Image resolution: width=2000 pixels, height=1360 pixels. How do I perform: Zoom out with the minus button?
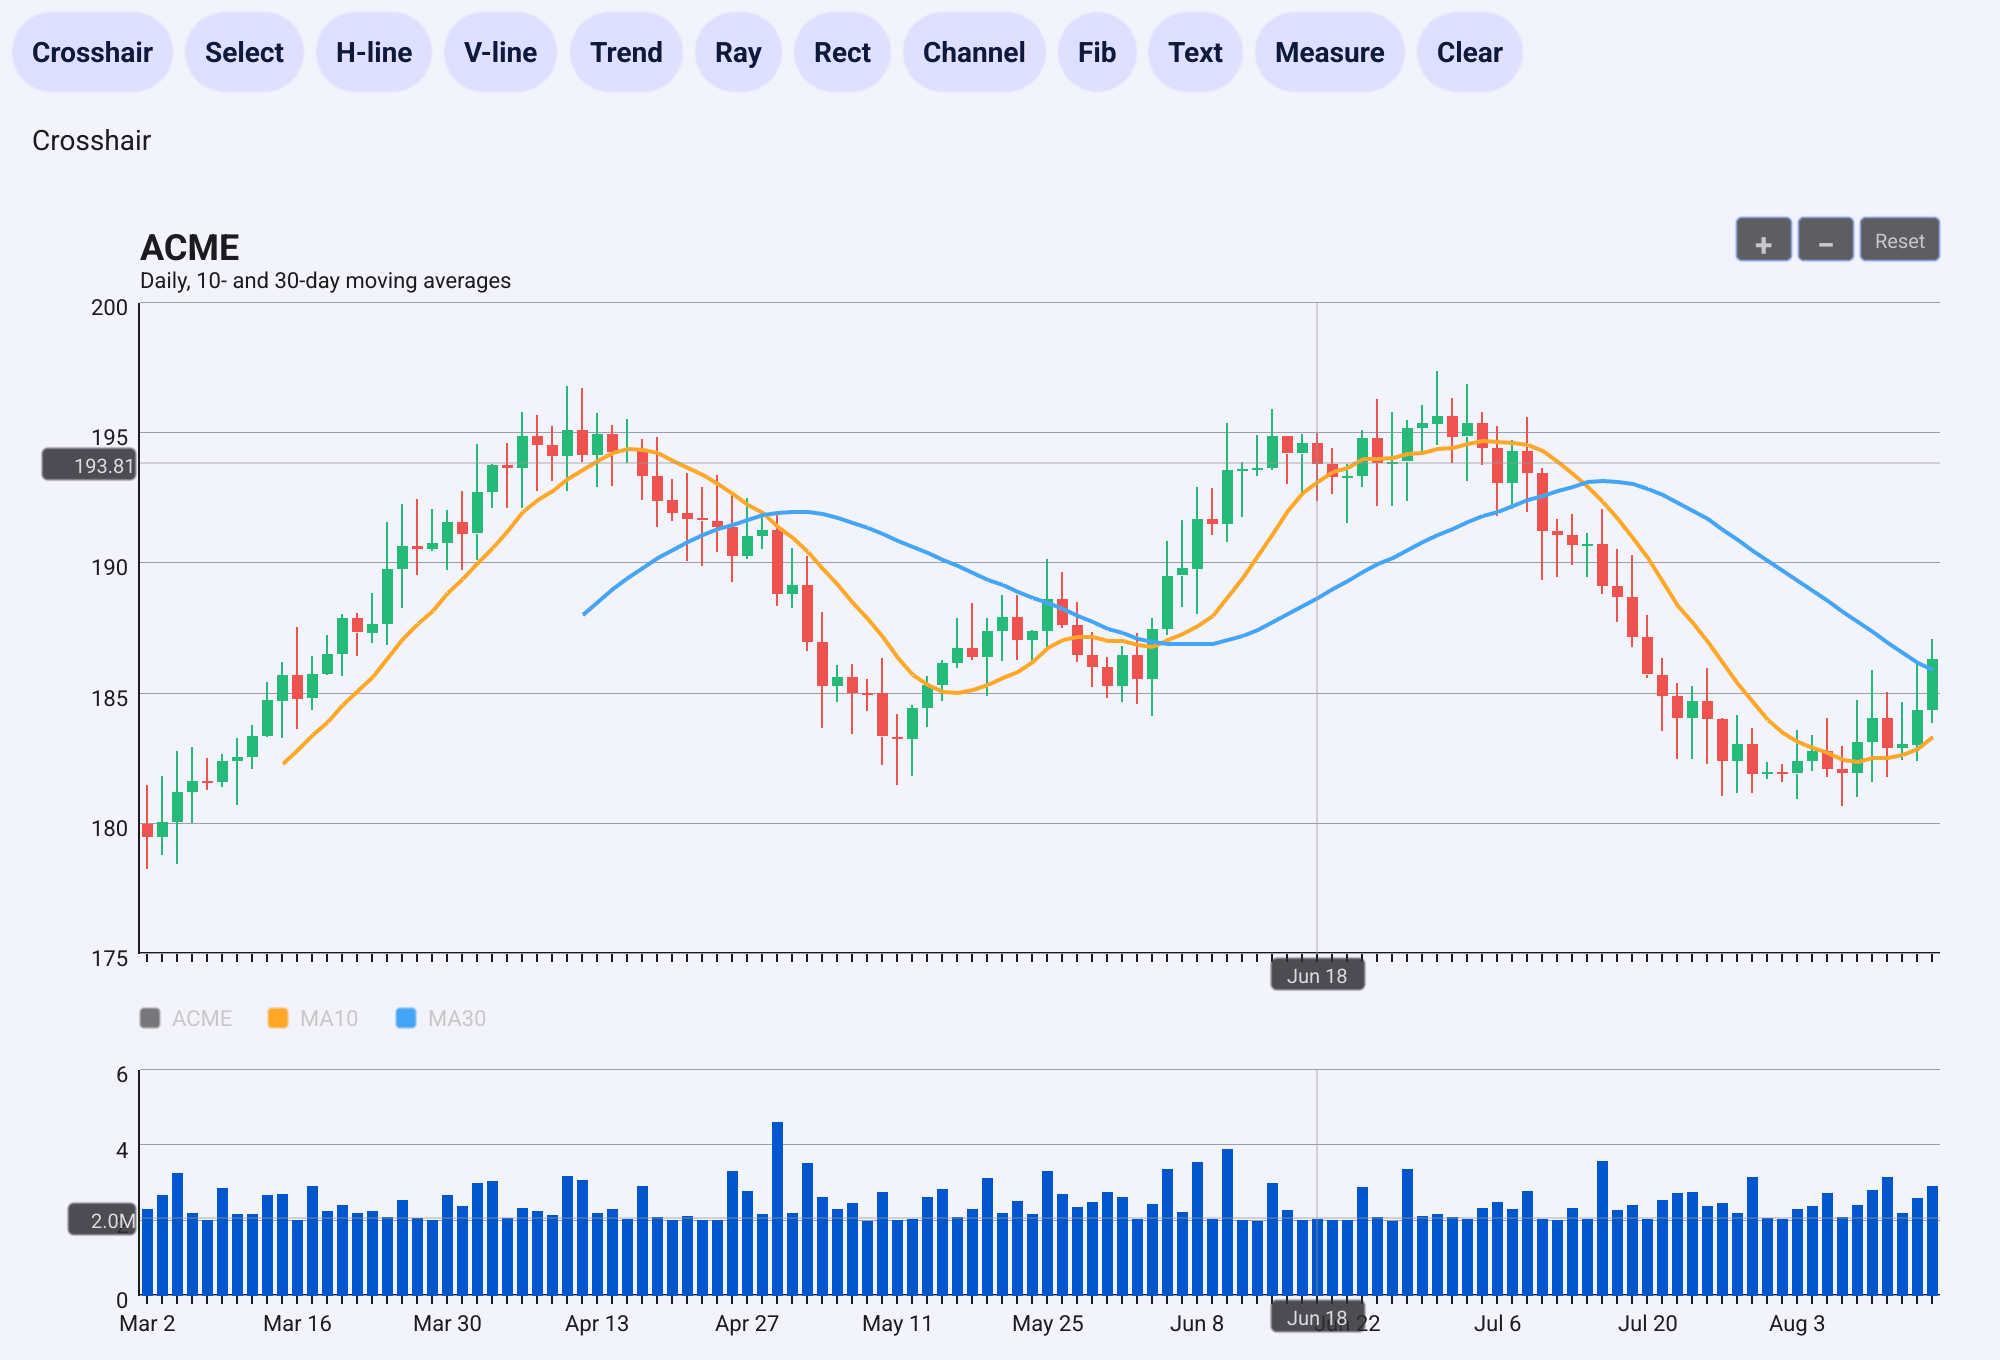pos(1825,240)
